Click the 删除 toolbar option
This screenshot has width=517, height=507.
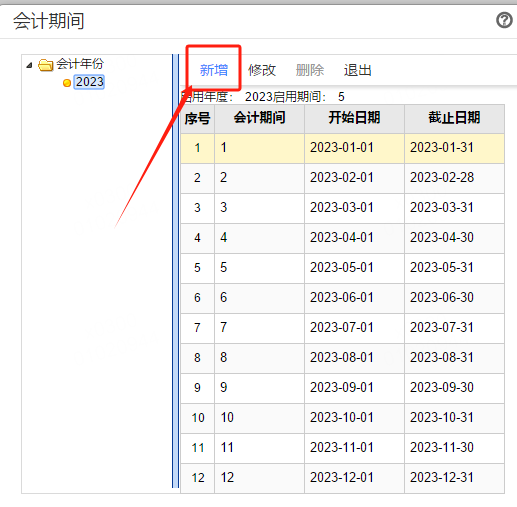(x=310, y=70)
